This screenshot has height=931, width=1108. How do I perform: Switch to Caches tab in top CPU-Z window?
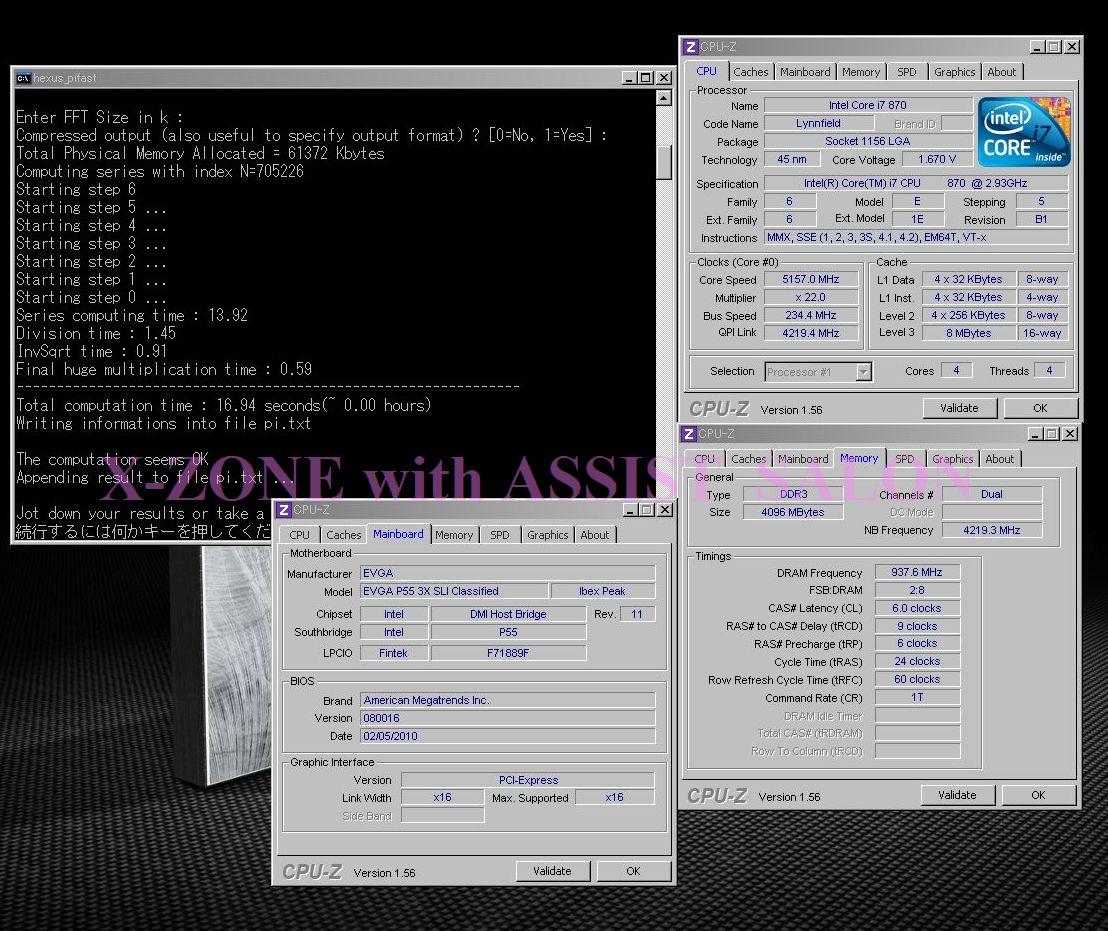[750, 72]
